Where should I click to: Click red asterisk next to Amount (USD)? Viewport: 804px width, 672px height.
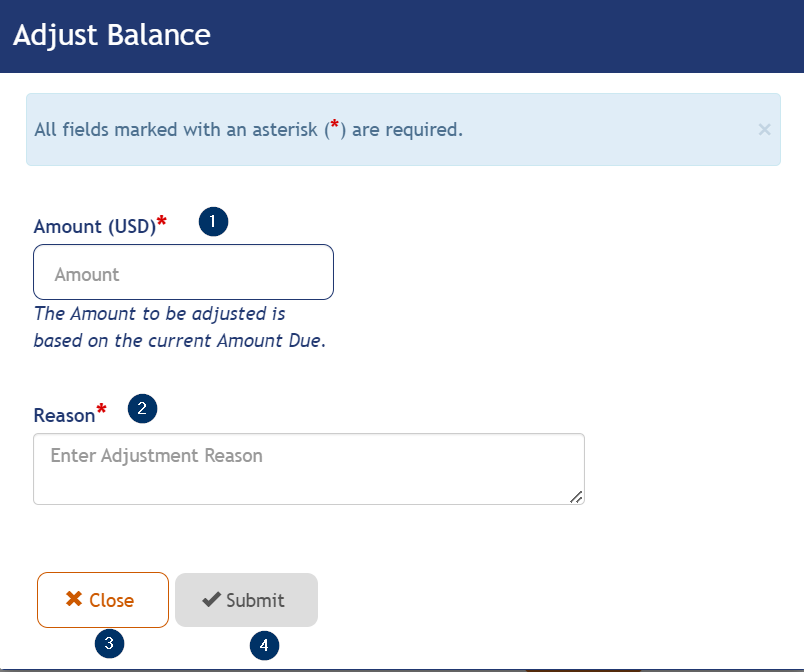[x=162, y=223]
